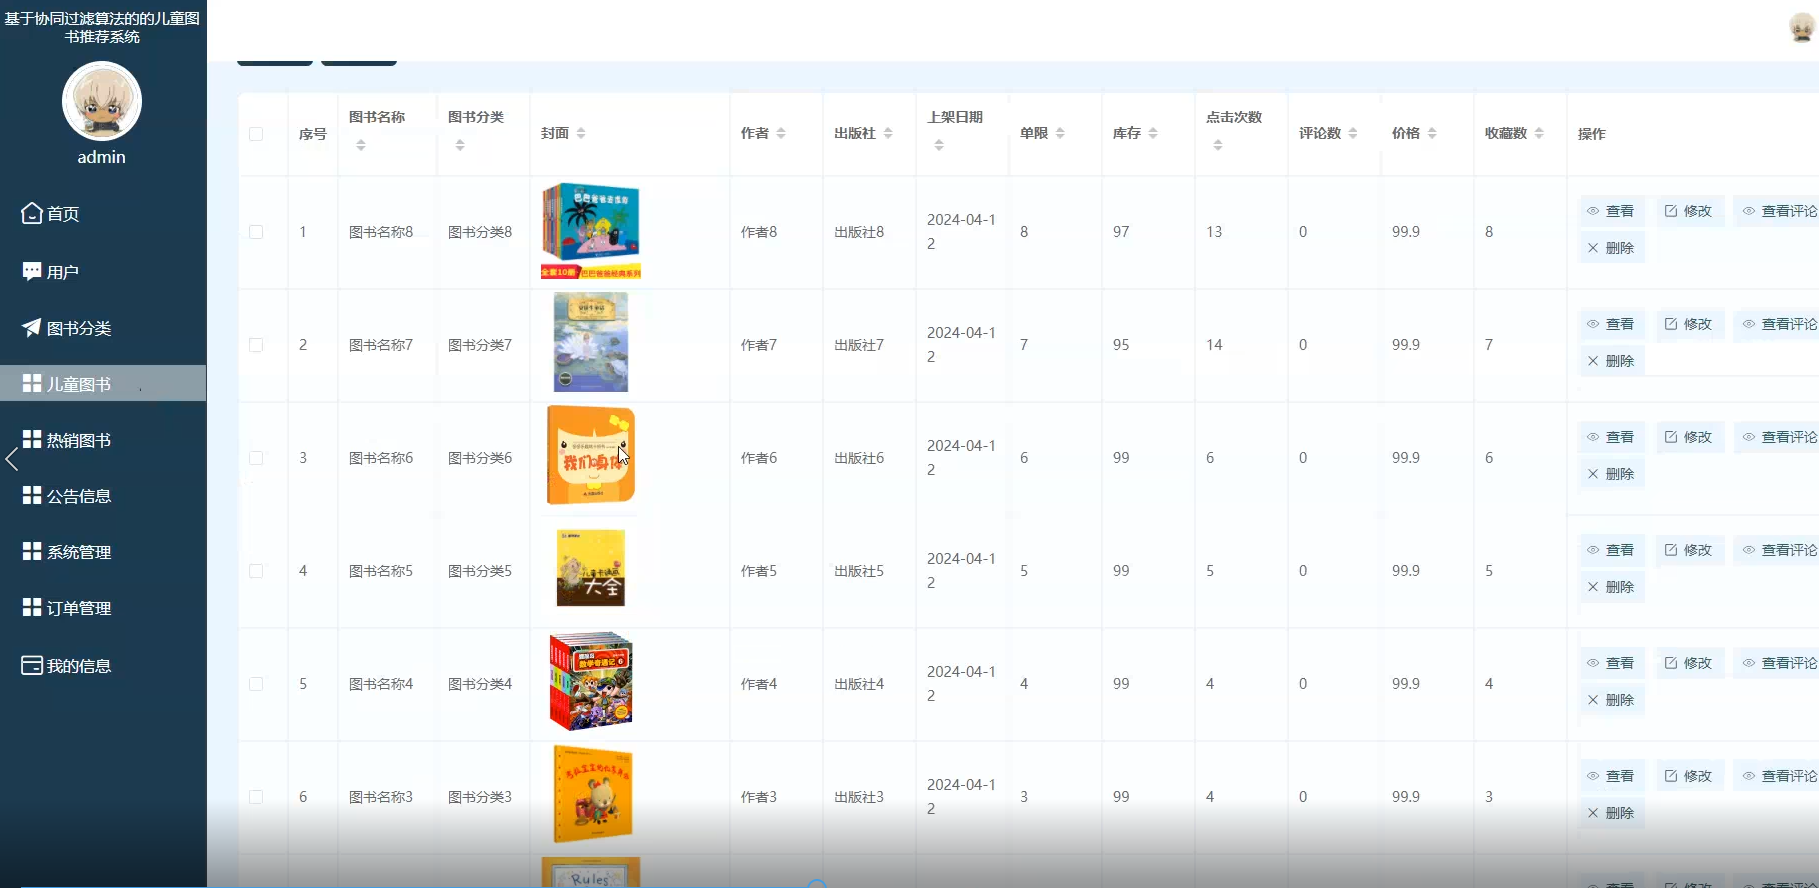
Task: Click 删除 button for 图书名称8
Action: point(1611,248)
